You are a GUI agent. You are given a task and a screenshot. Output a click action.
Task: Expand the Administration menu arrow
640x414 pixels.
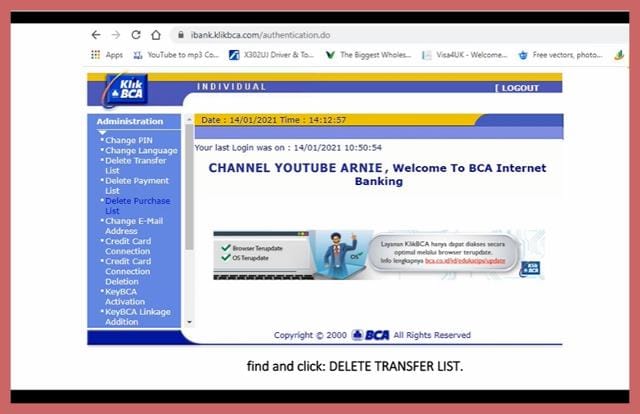[x=101, y=132]
